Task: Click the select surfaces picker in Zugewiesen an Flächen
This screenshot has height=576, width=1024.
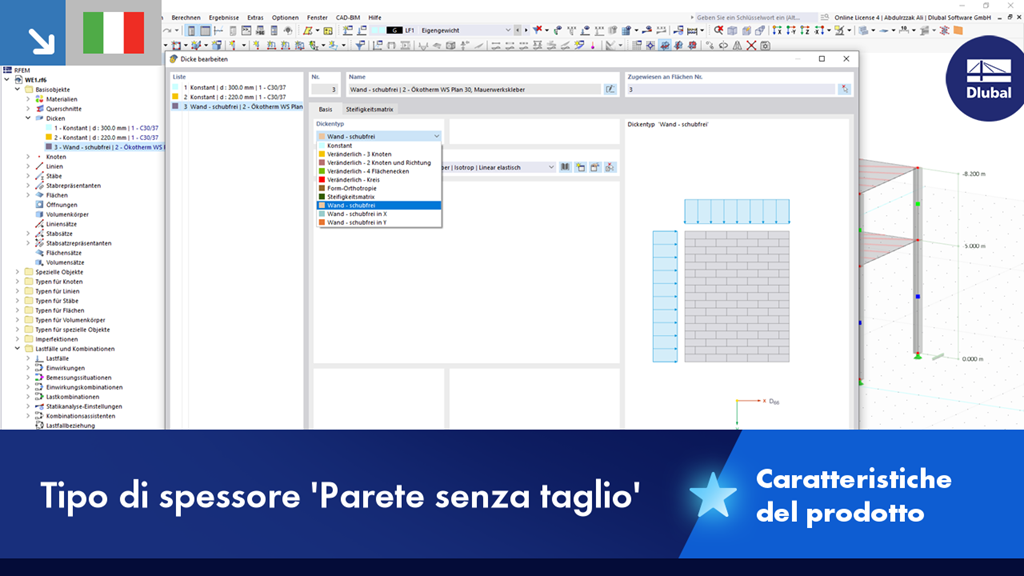Action: [844, 89]
